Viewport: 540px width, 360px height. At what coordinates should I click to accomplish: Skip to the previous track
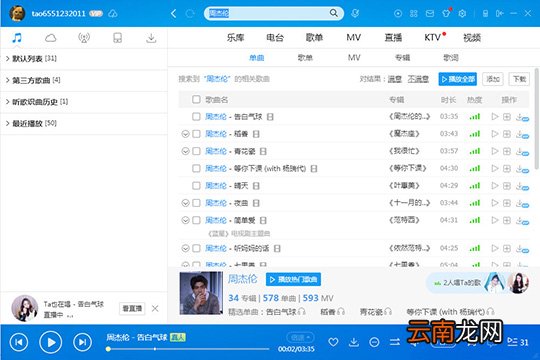pyautogui.click(x=19, y=342)
